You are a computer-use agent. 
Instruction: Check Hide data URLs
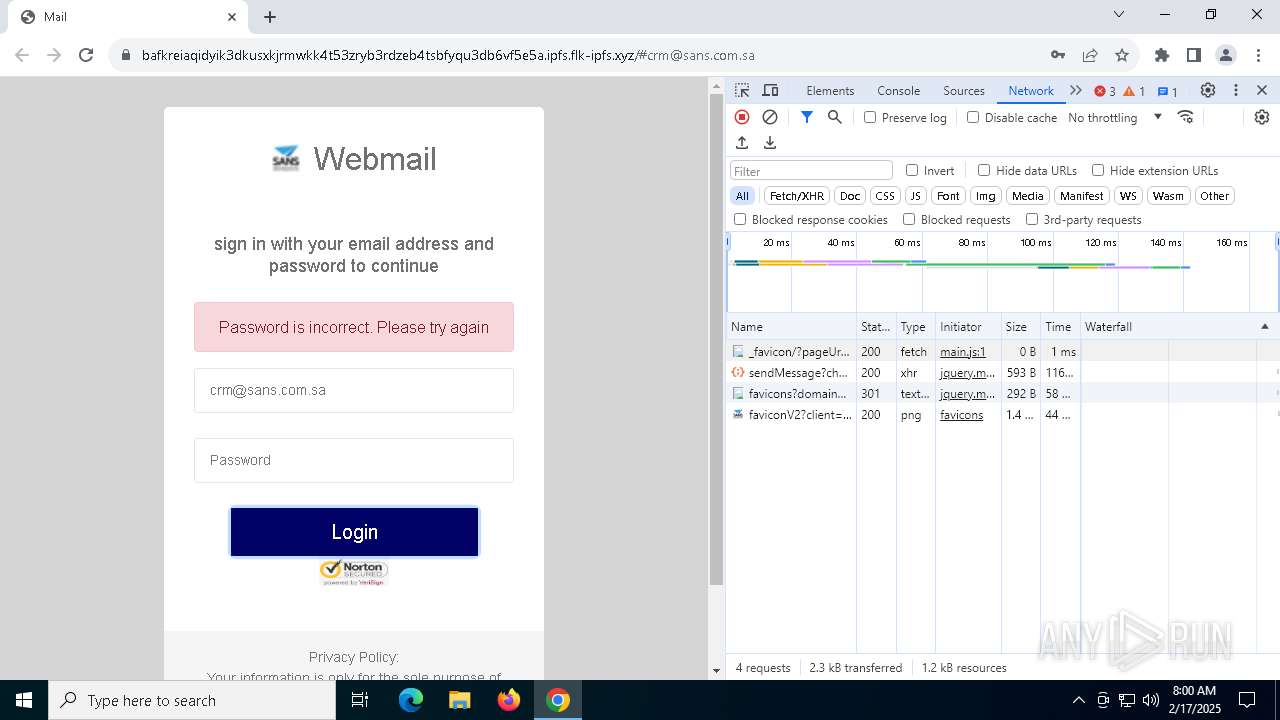pyautogui.click(x=984, y=170)
